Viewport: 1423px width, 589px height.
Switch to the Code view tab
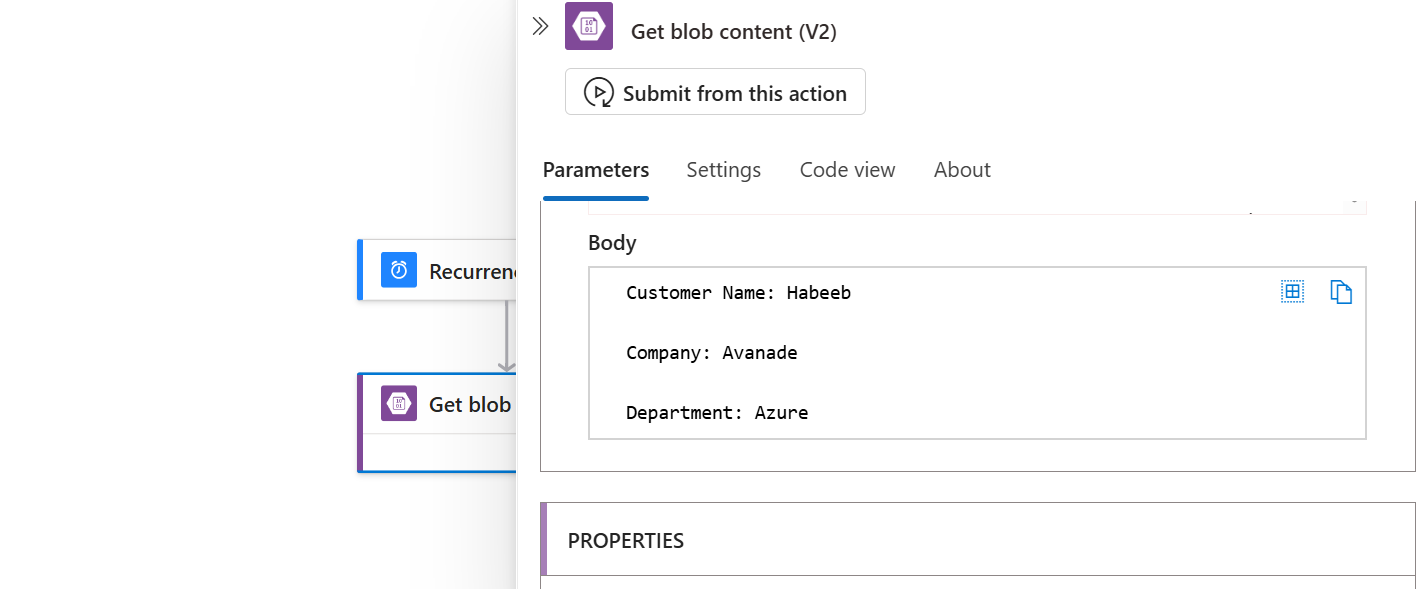point(847,170)
